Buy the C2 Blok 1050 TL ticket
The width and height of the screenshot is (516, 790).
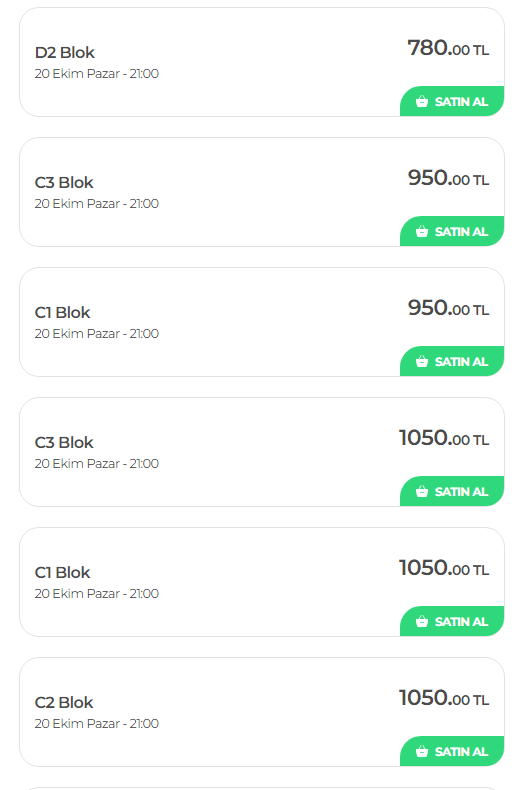click(452, 751)
